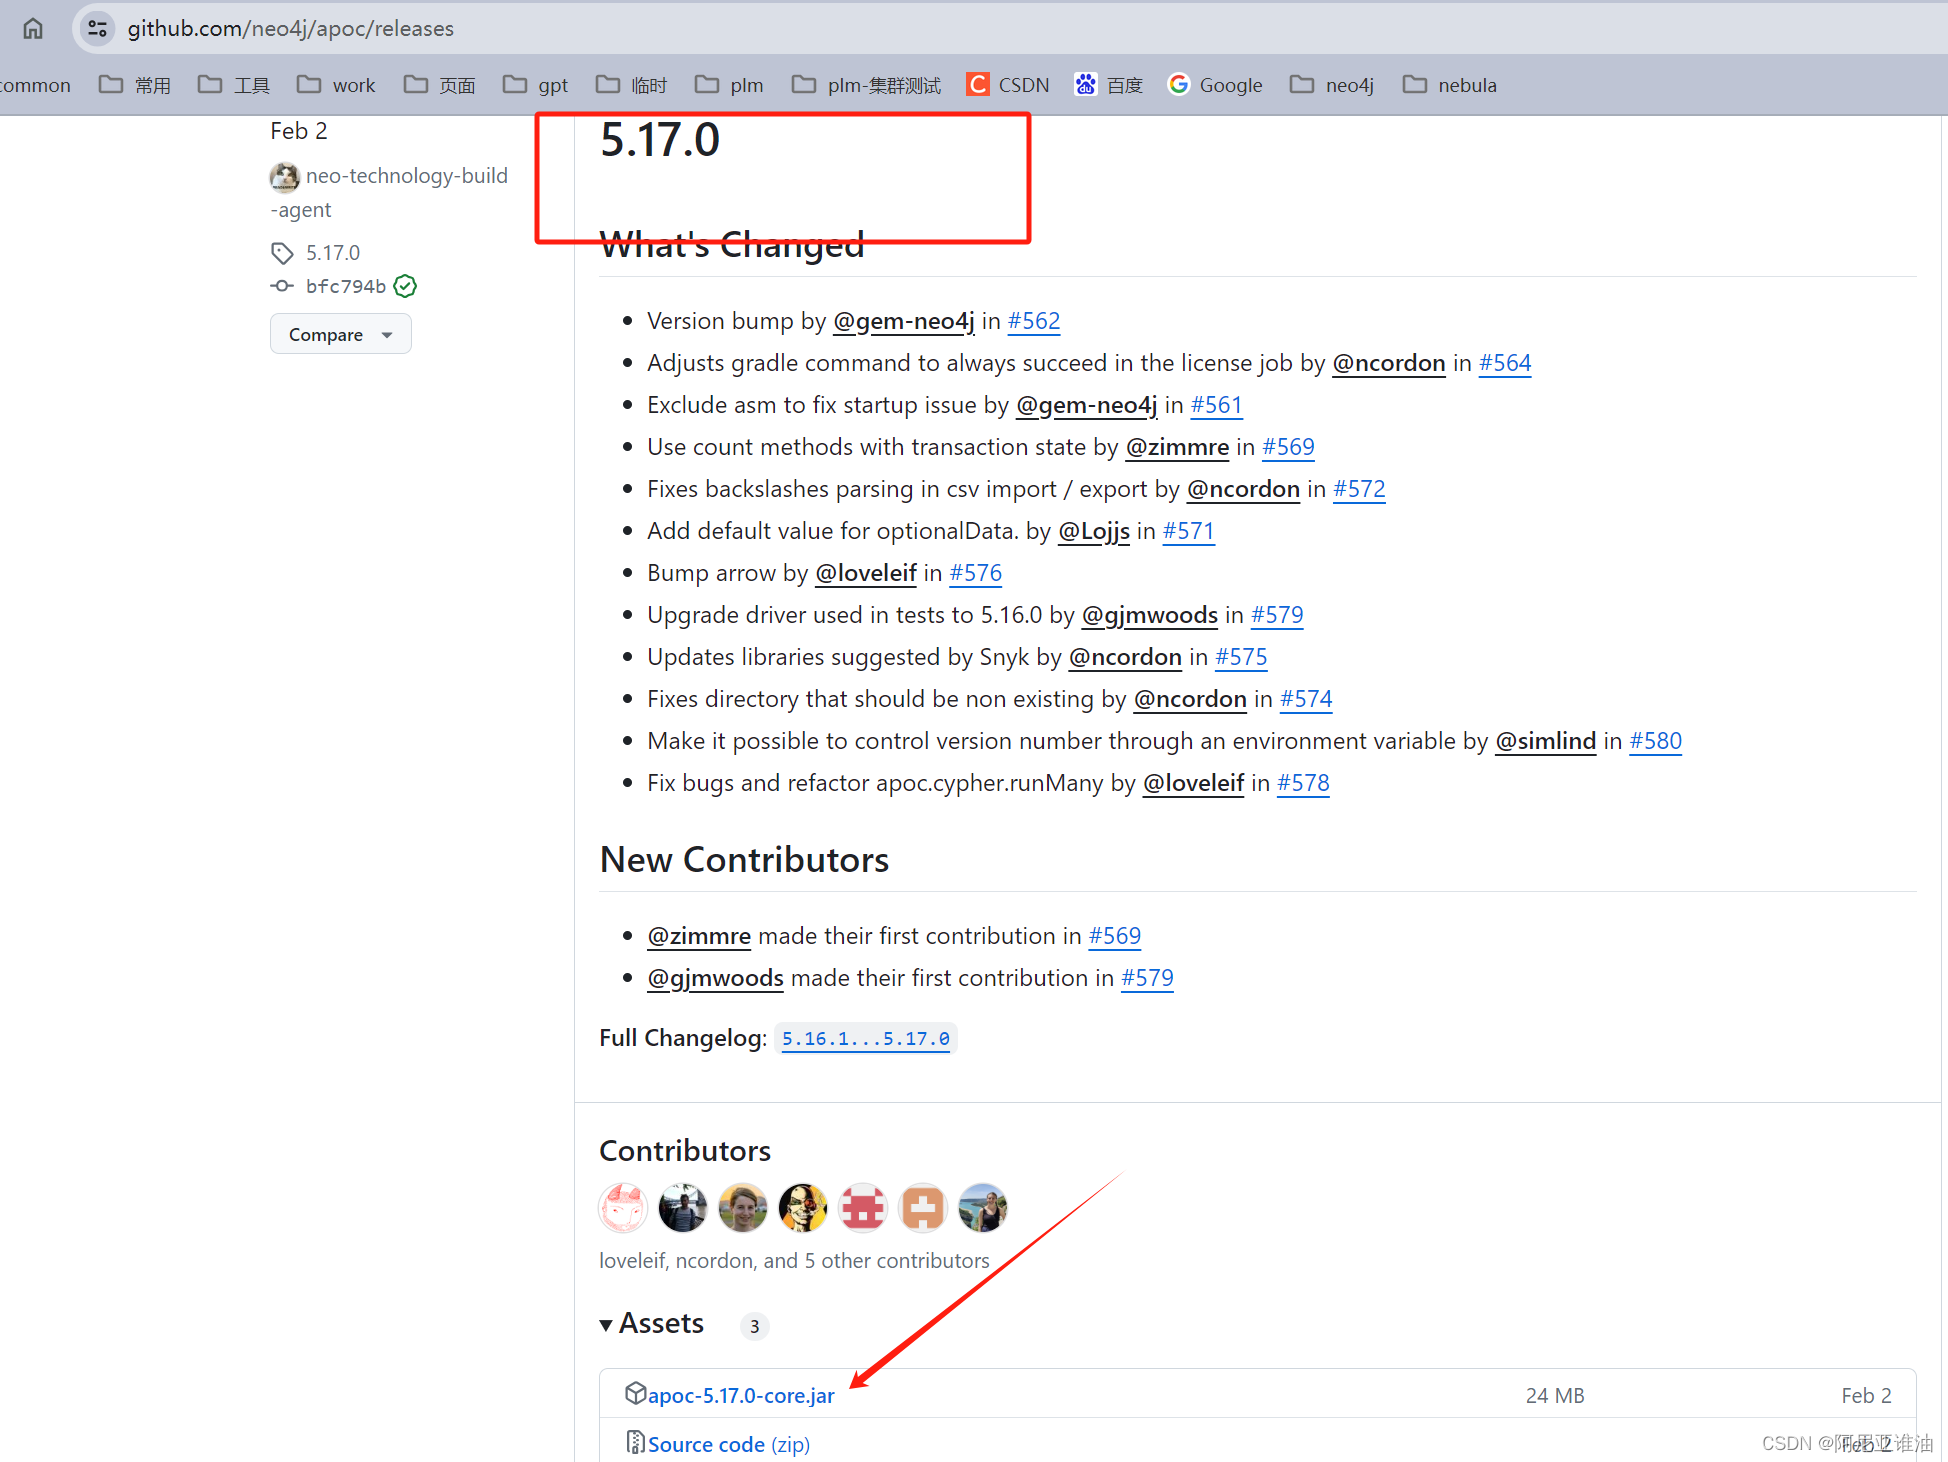This screenshot has width=1948, height=1462.
Task: Download Source code (zip)
Action: click(x=729, y=1445)
